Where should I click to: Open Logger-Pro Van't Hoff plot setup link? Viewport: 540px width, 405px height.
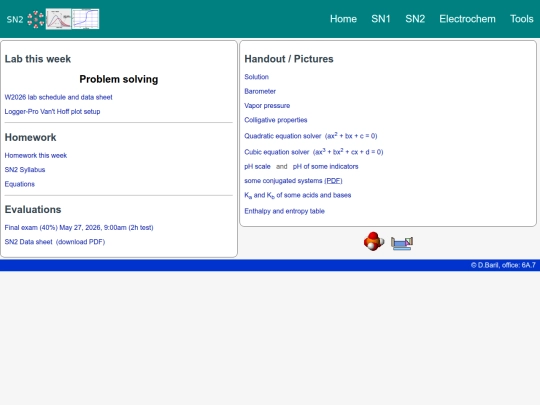[x=52, y=112]
